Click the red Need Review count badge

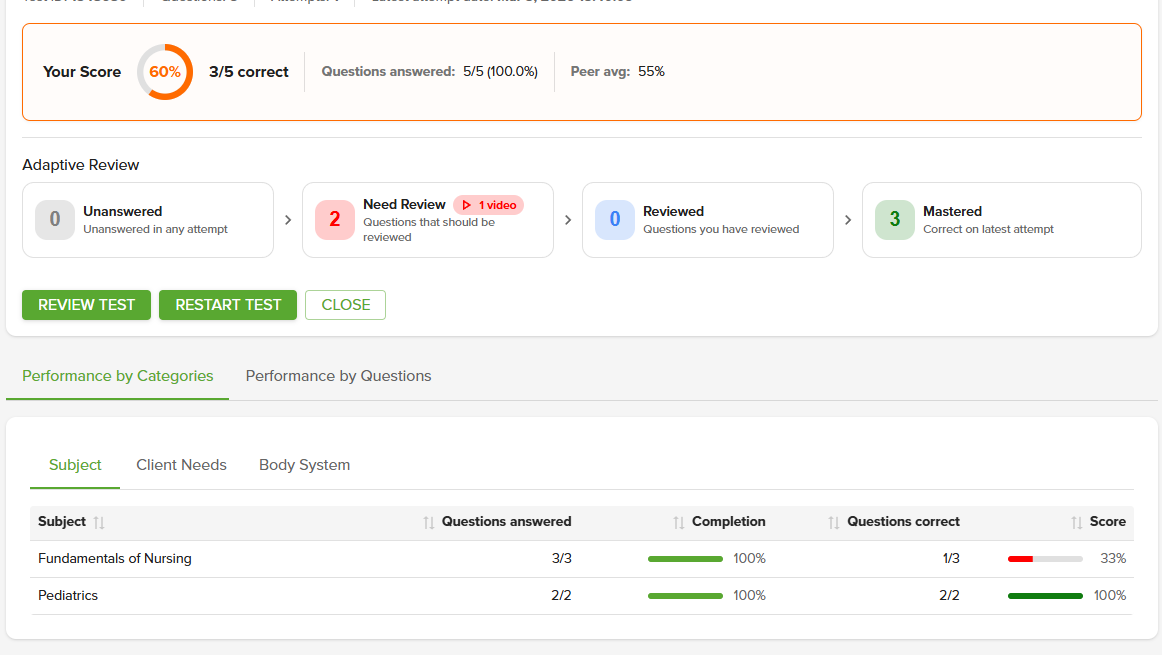pyautogui.click(x=334, y=219)
